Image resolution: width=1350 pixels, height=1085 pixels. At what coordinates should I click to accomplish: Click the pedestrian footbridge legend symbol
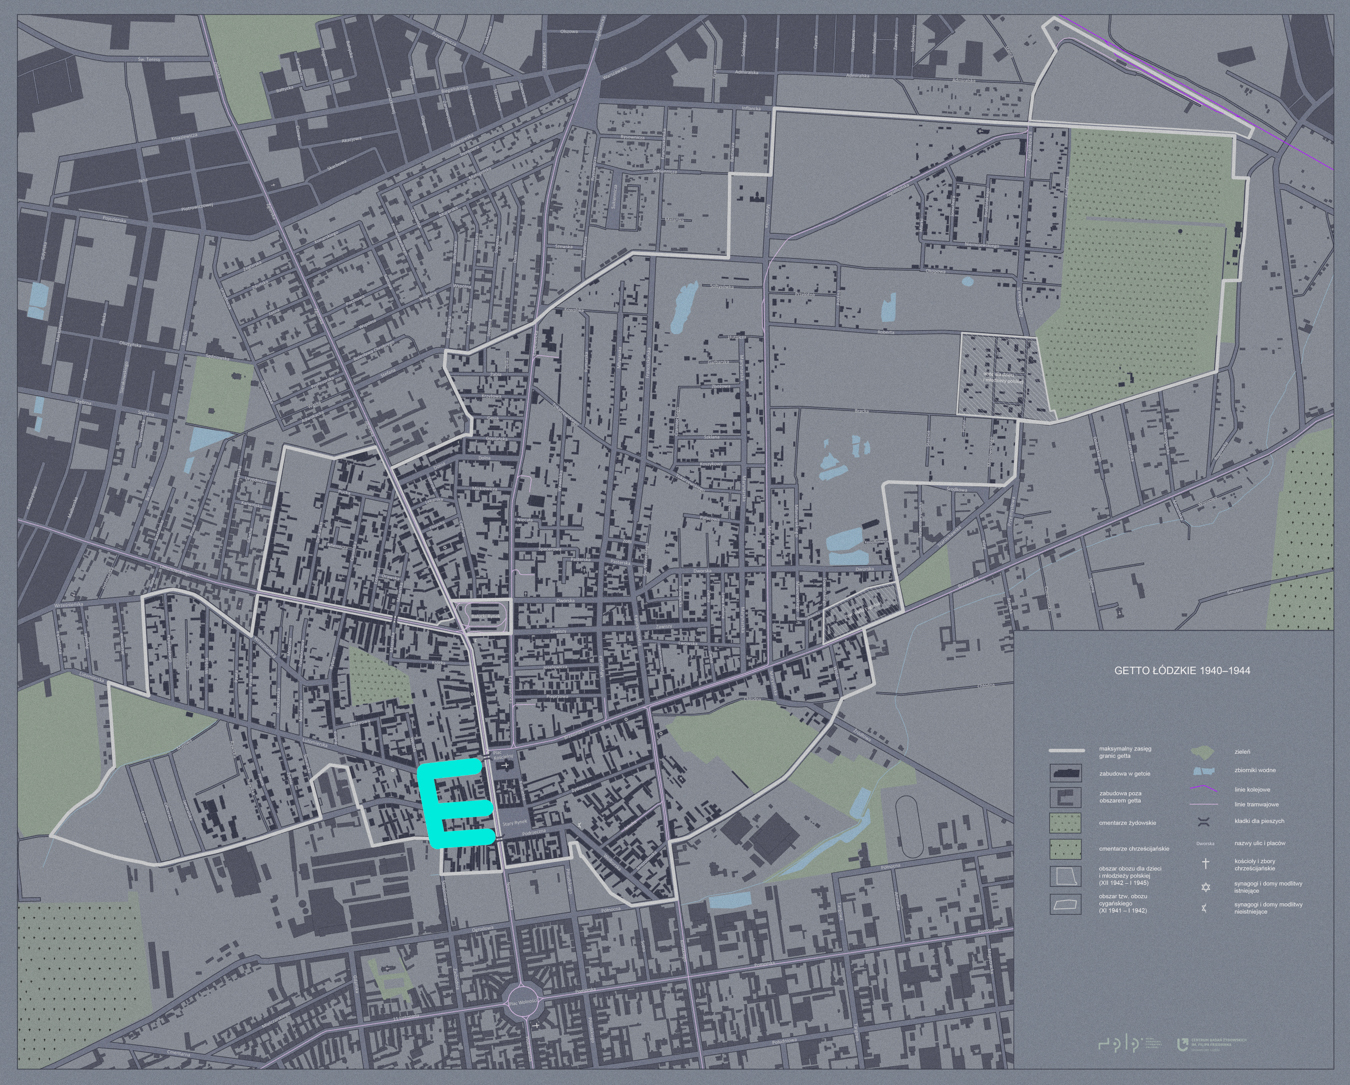tap(1205, 822)
